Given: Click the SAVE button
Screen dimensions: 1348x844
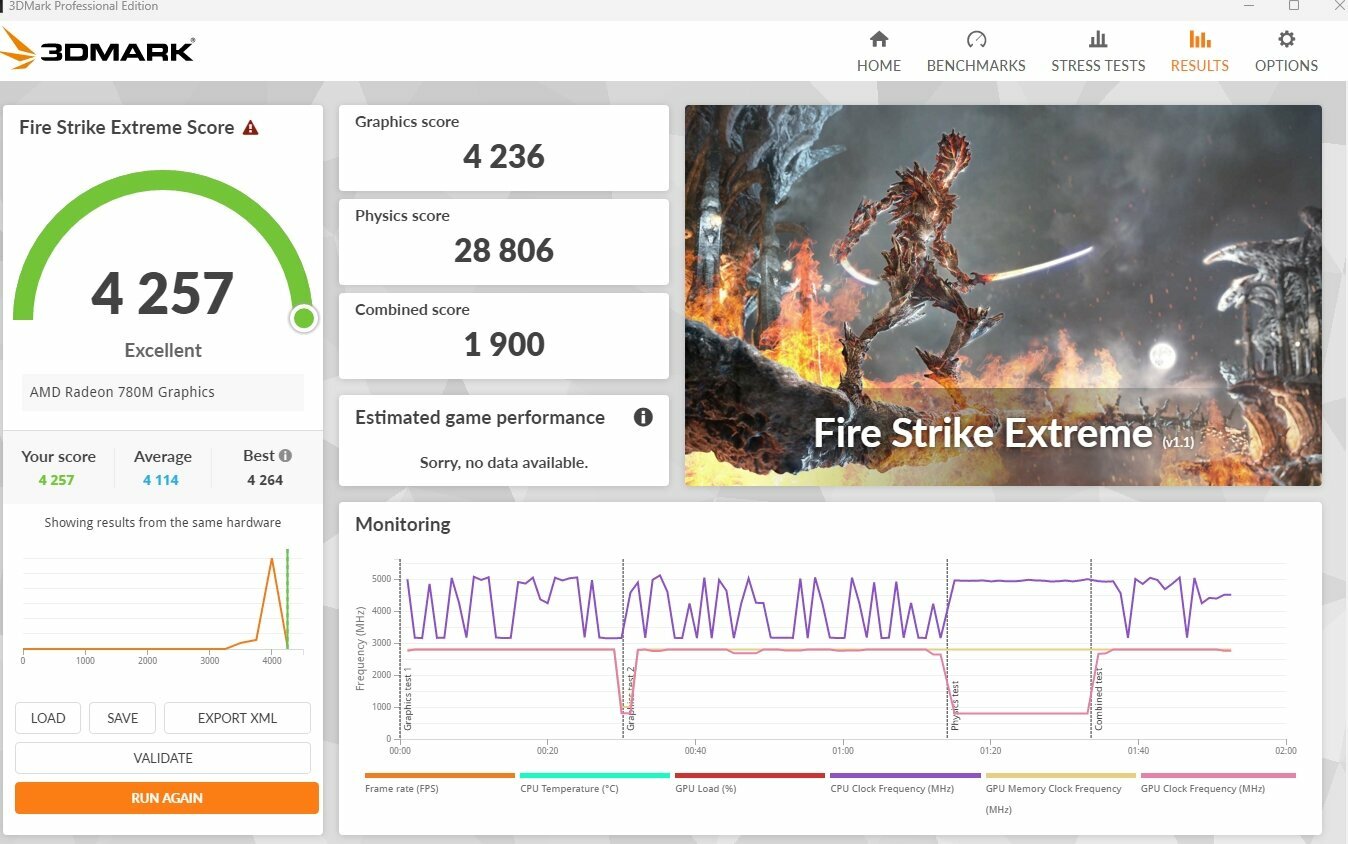Looking at the screenshot, I should [122, 718].
